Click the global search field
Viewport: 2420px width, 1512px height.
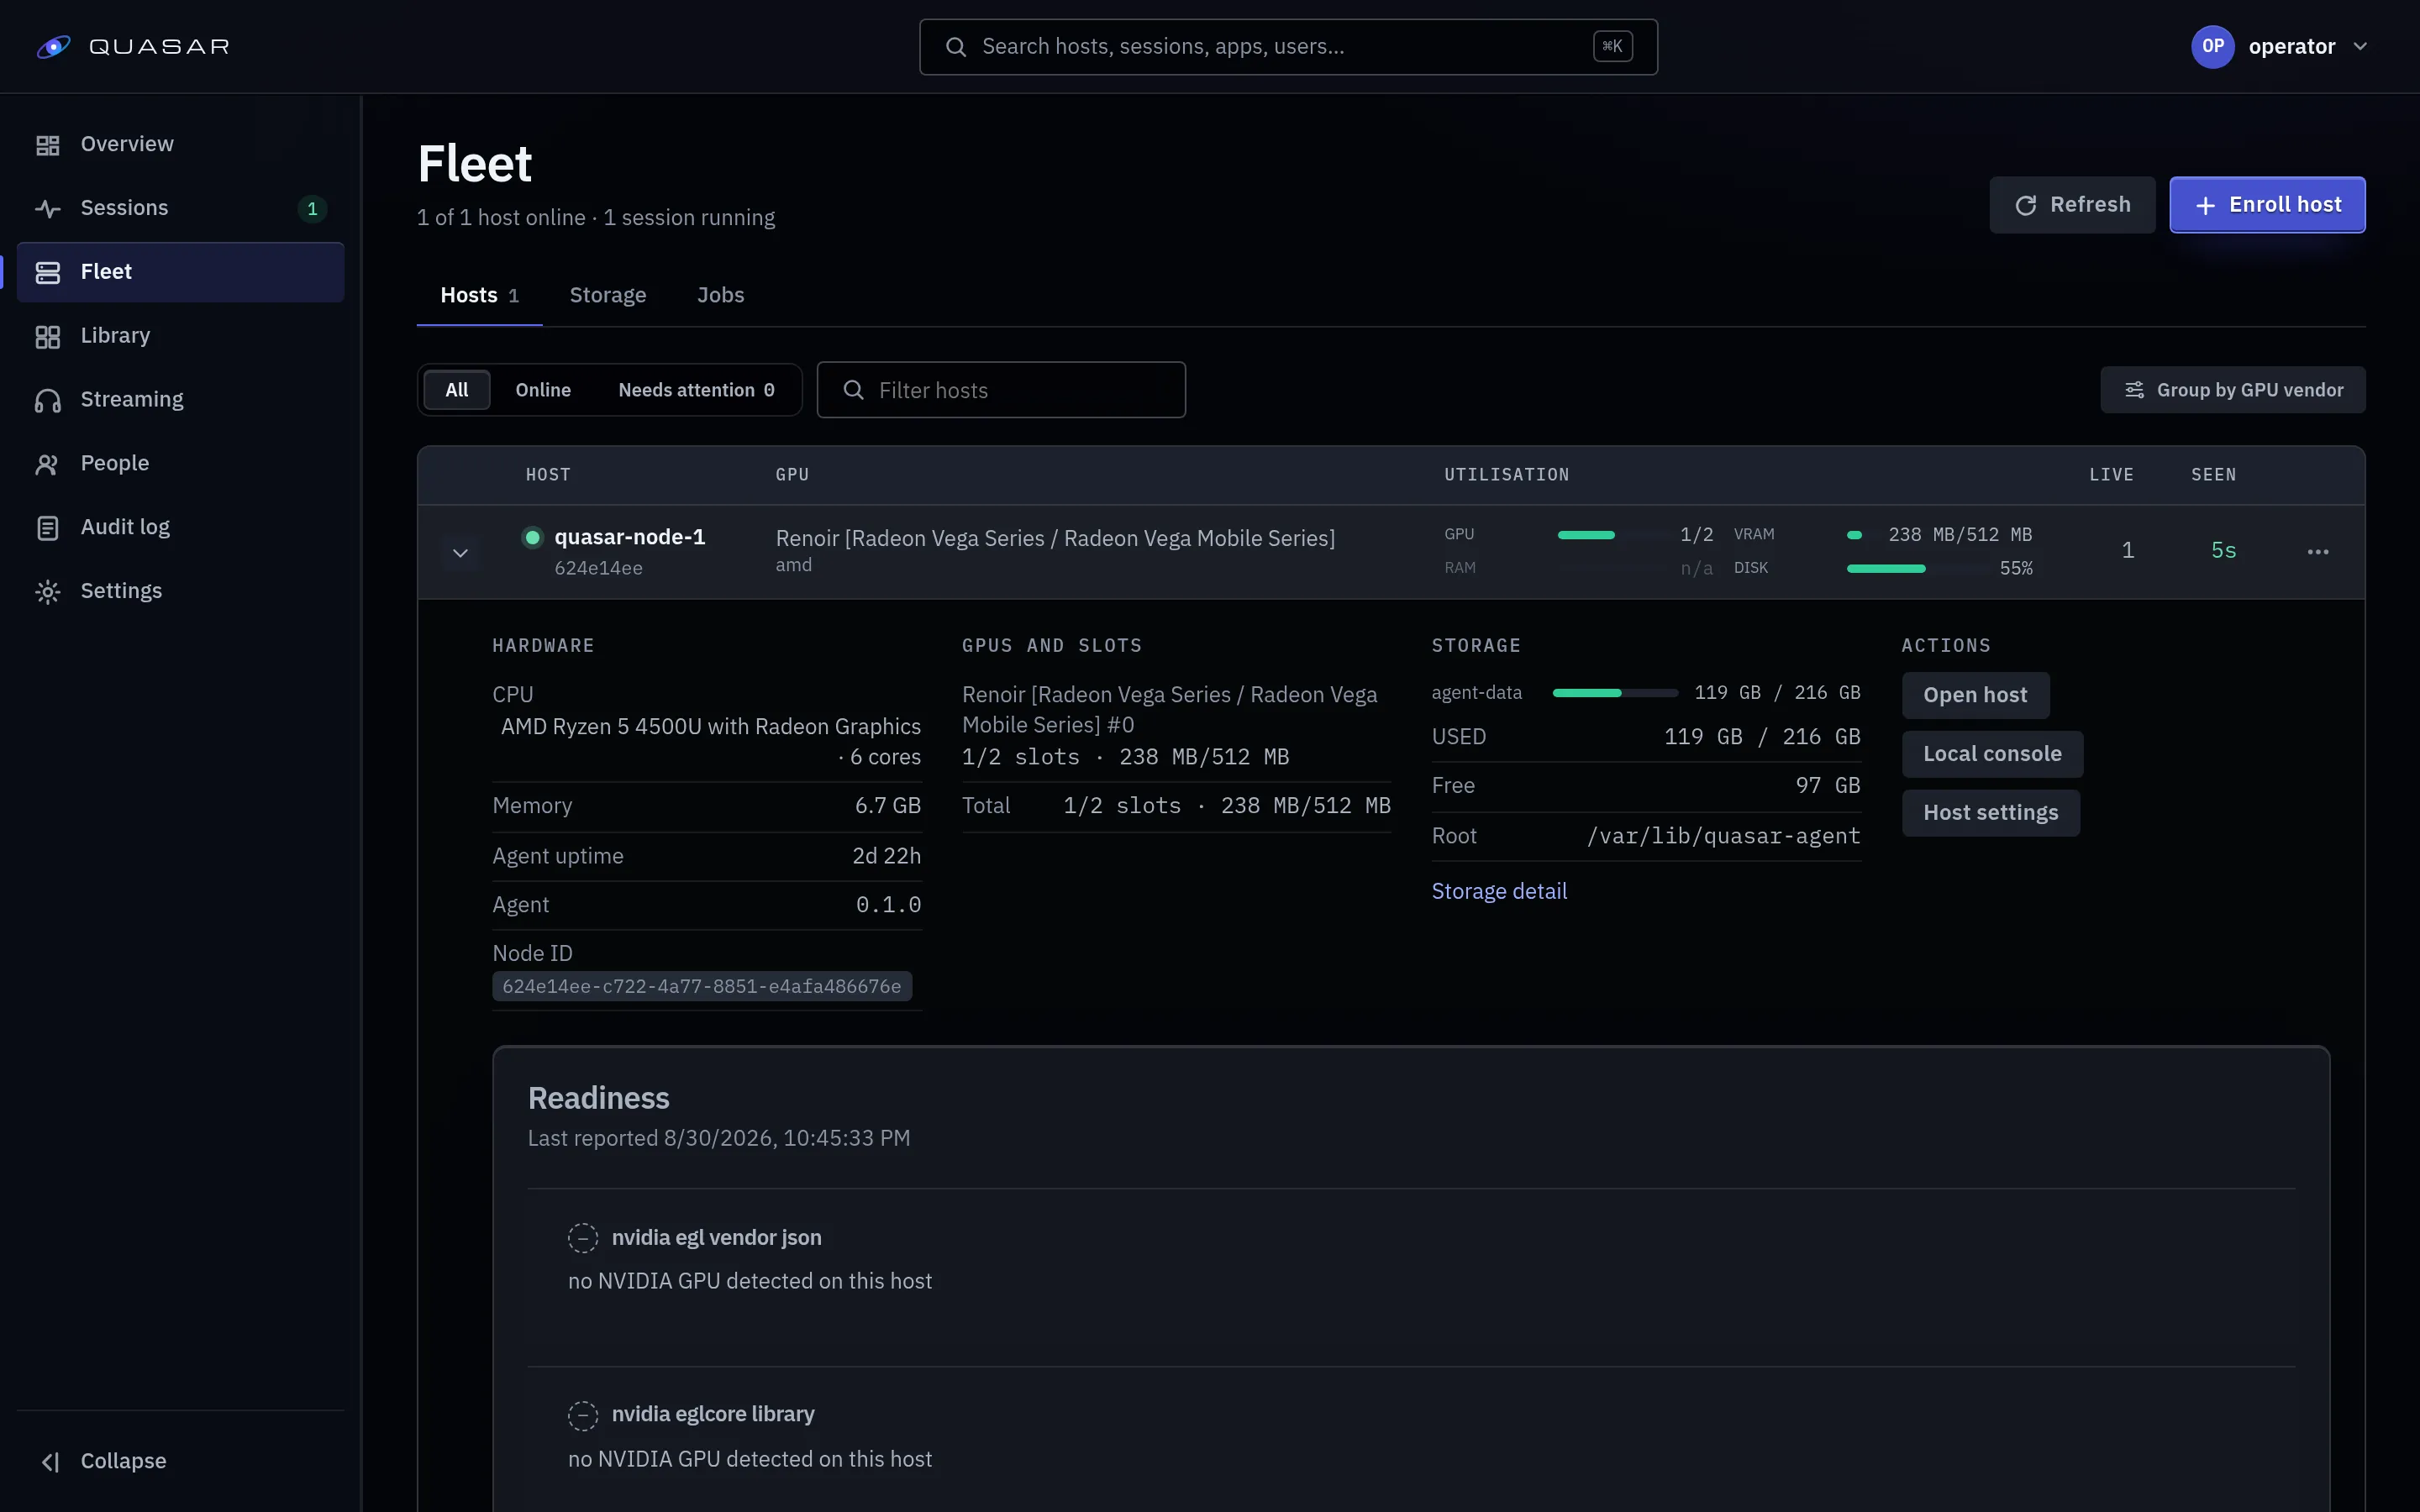coord(1288,47)
